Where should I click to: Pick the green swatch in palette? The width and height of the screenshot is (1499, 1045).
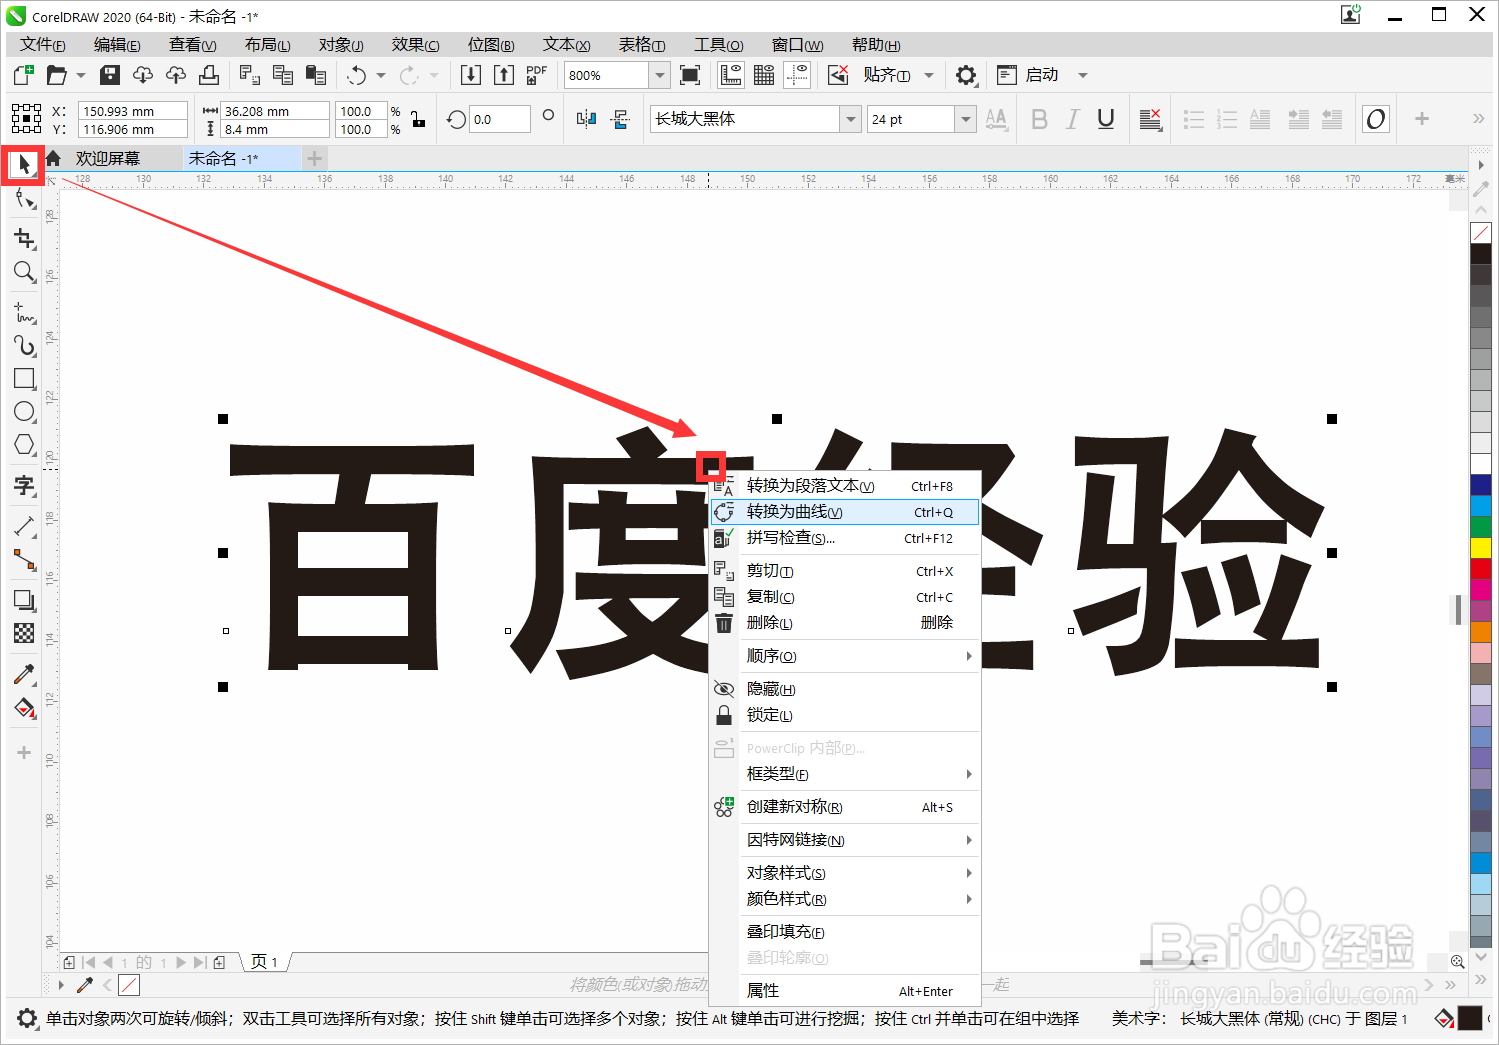(x=1481, y=526)
